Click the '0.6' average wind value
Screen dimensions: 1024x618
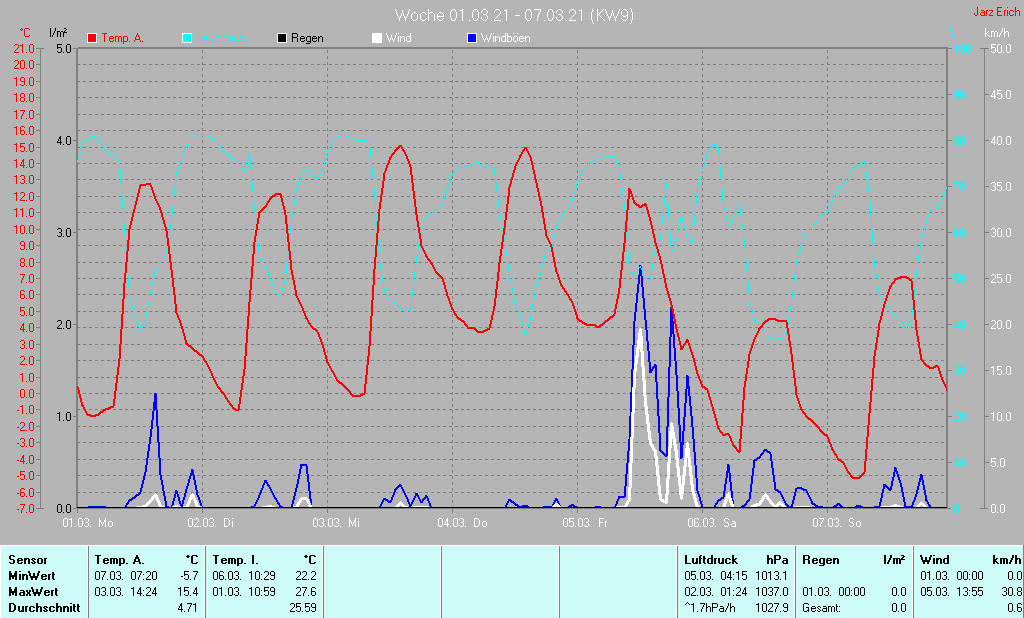click(1017, 608)
